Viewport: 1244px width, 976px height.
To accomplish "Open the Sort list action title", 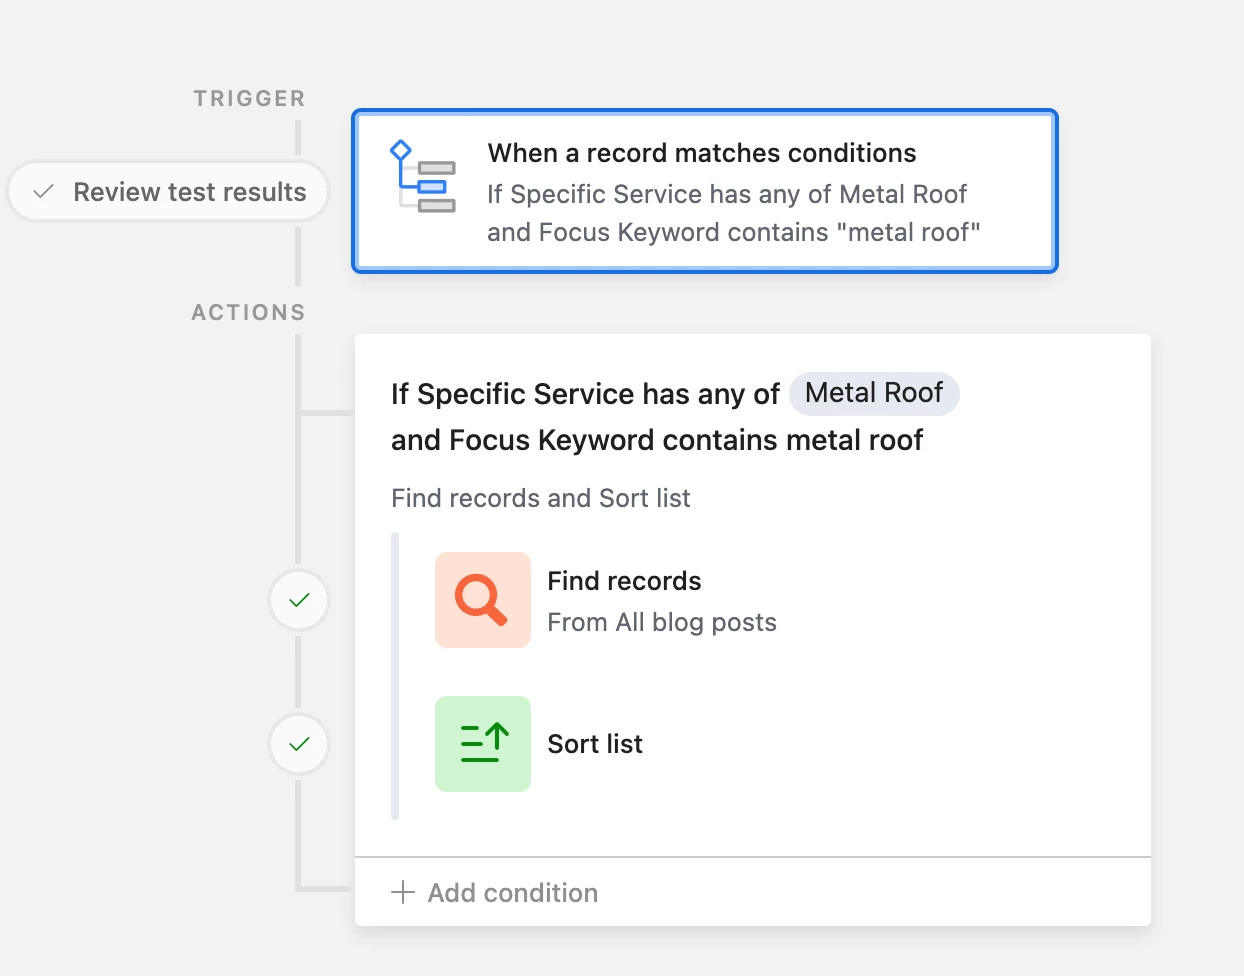I will (595, 744).
